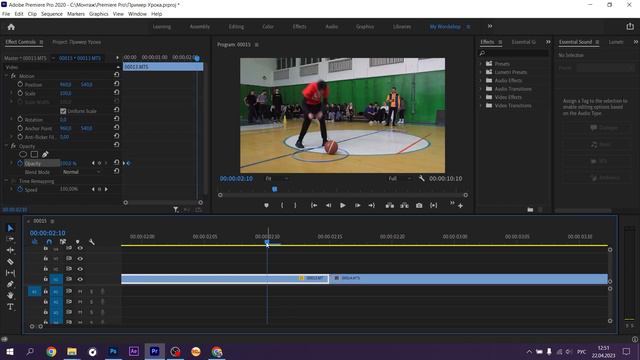Click the Add Marker icon in timeline
The height and width of the screenshot is (360, 640).
tap(78, 242)
